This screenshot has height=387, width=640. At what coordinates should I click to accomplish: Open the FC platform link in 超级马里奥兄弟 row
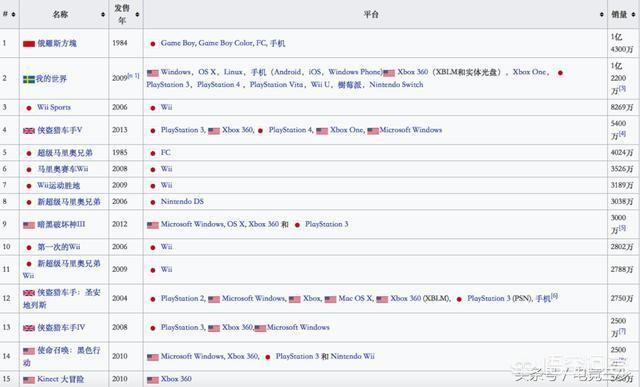(x=165, y=153)
